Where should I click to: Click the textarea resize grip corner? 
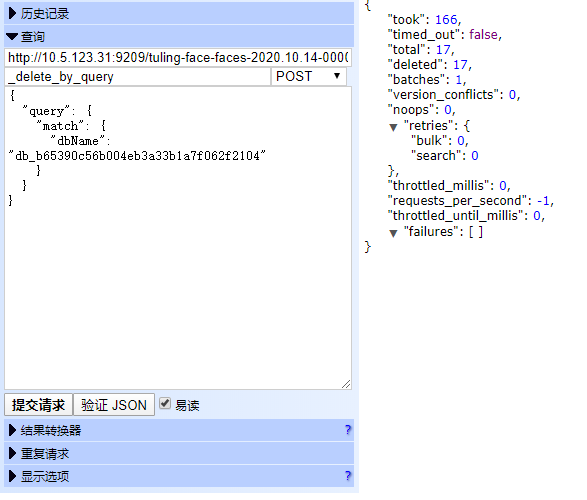click(x=346, y=384)
